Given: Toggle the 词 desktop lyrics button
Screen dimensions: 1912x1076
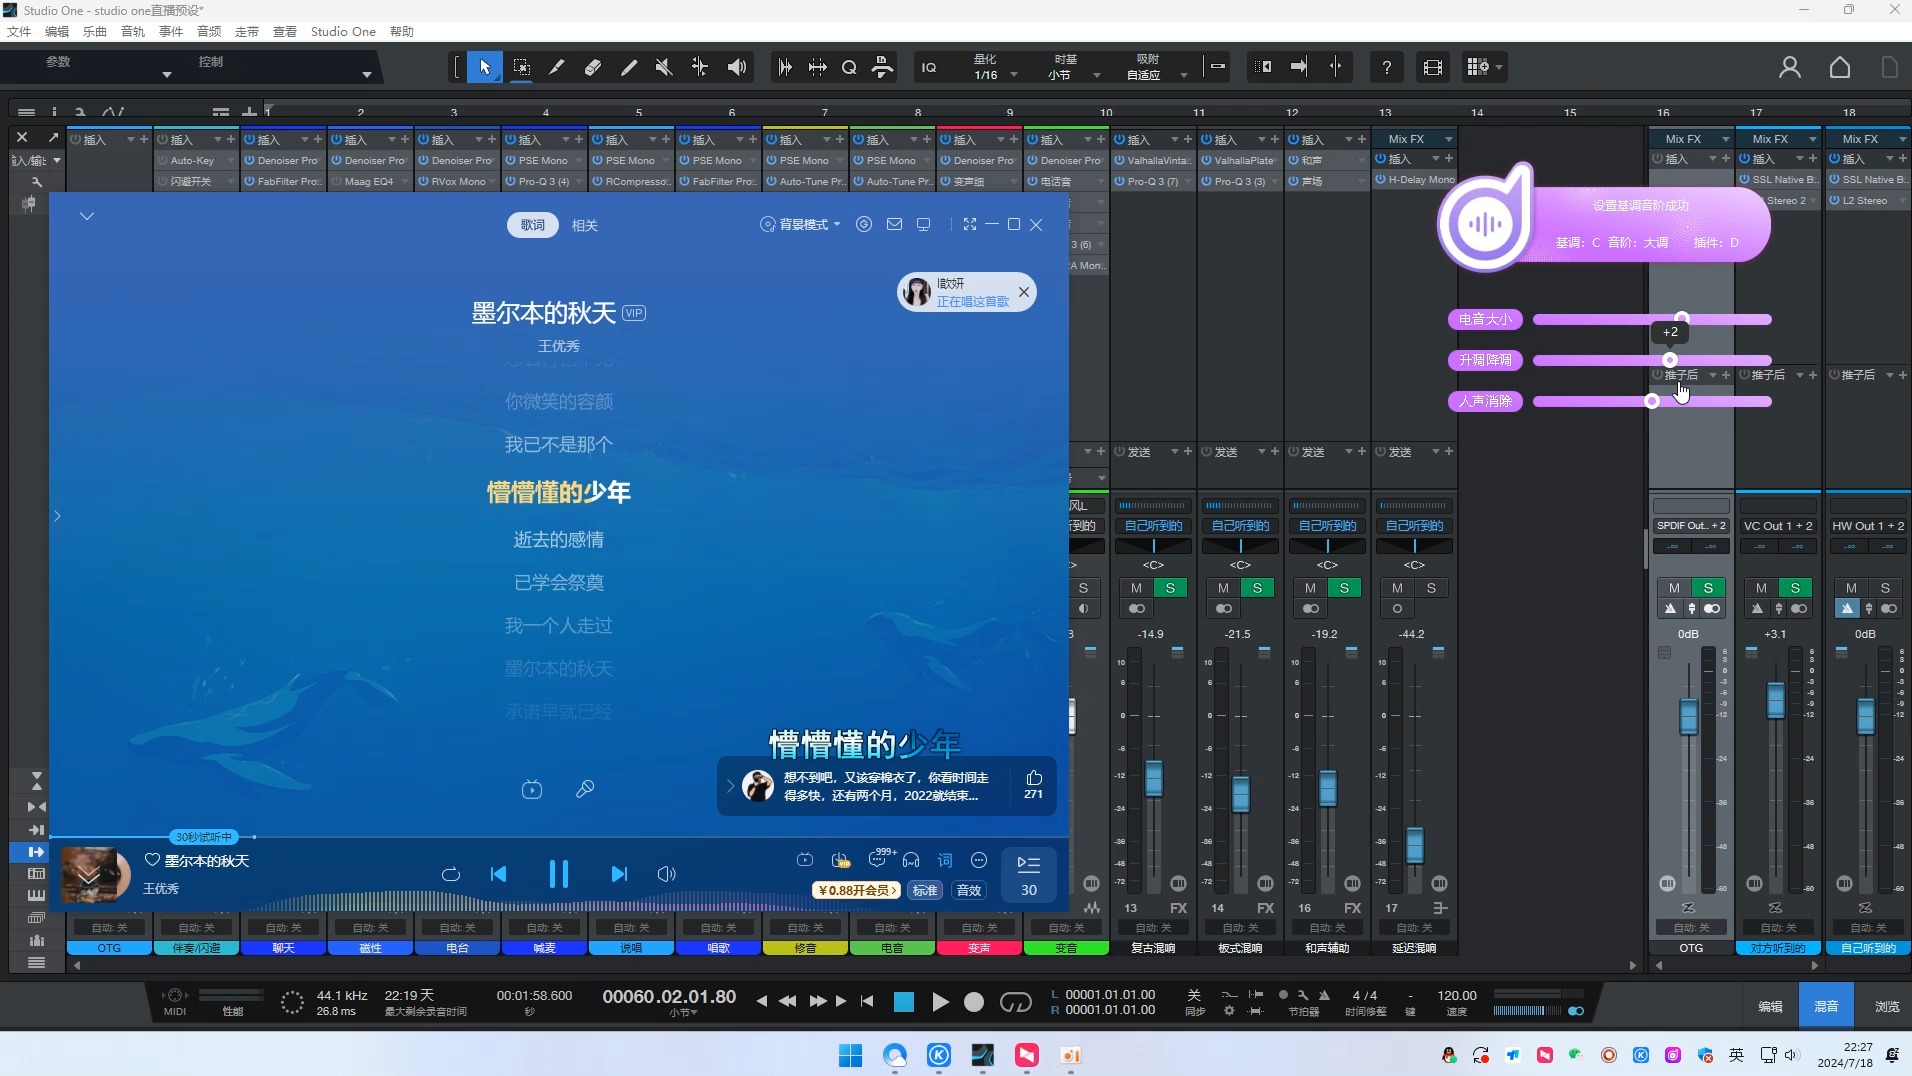Looking at the screenshot, I should pyautogui.click(x=945, y=860).
